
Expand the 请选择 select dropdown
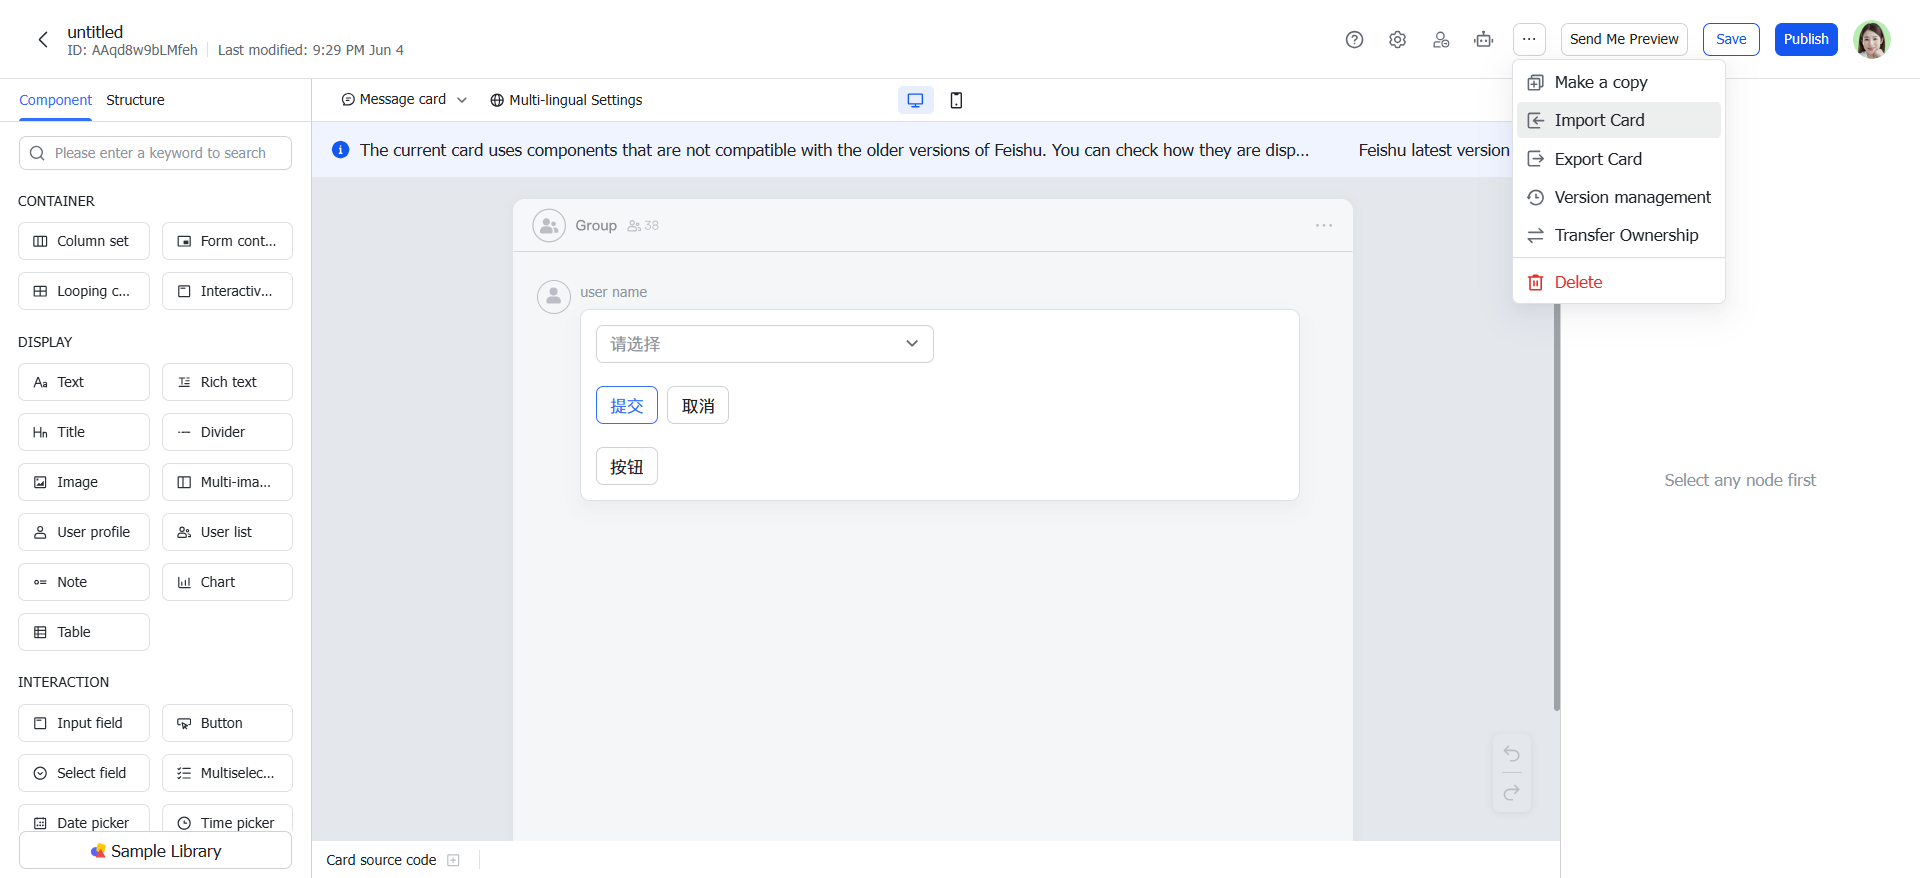[765, 344]
